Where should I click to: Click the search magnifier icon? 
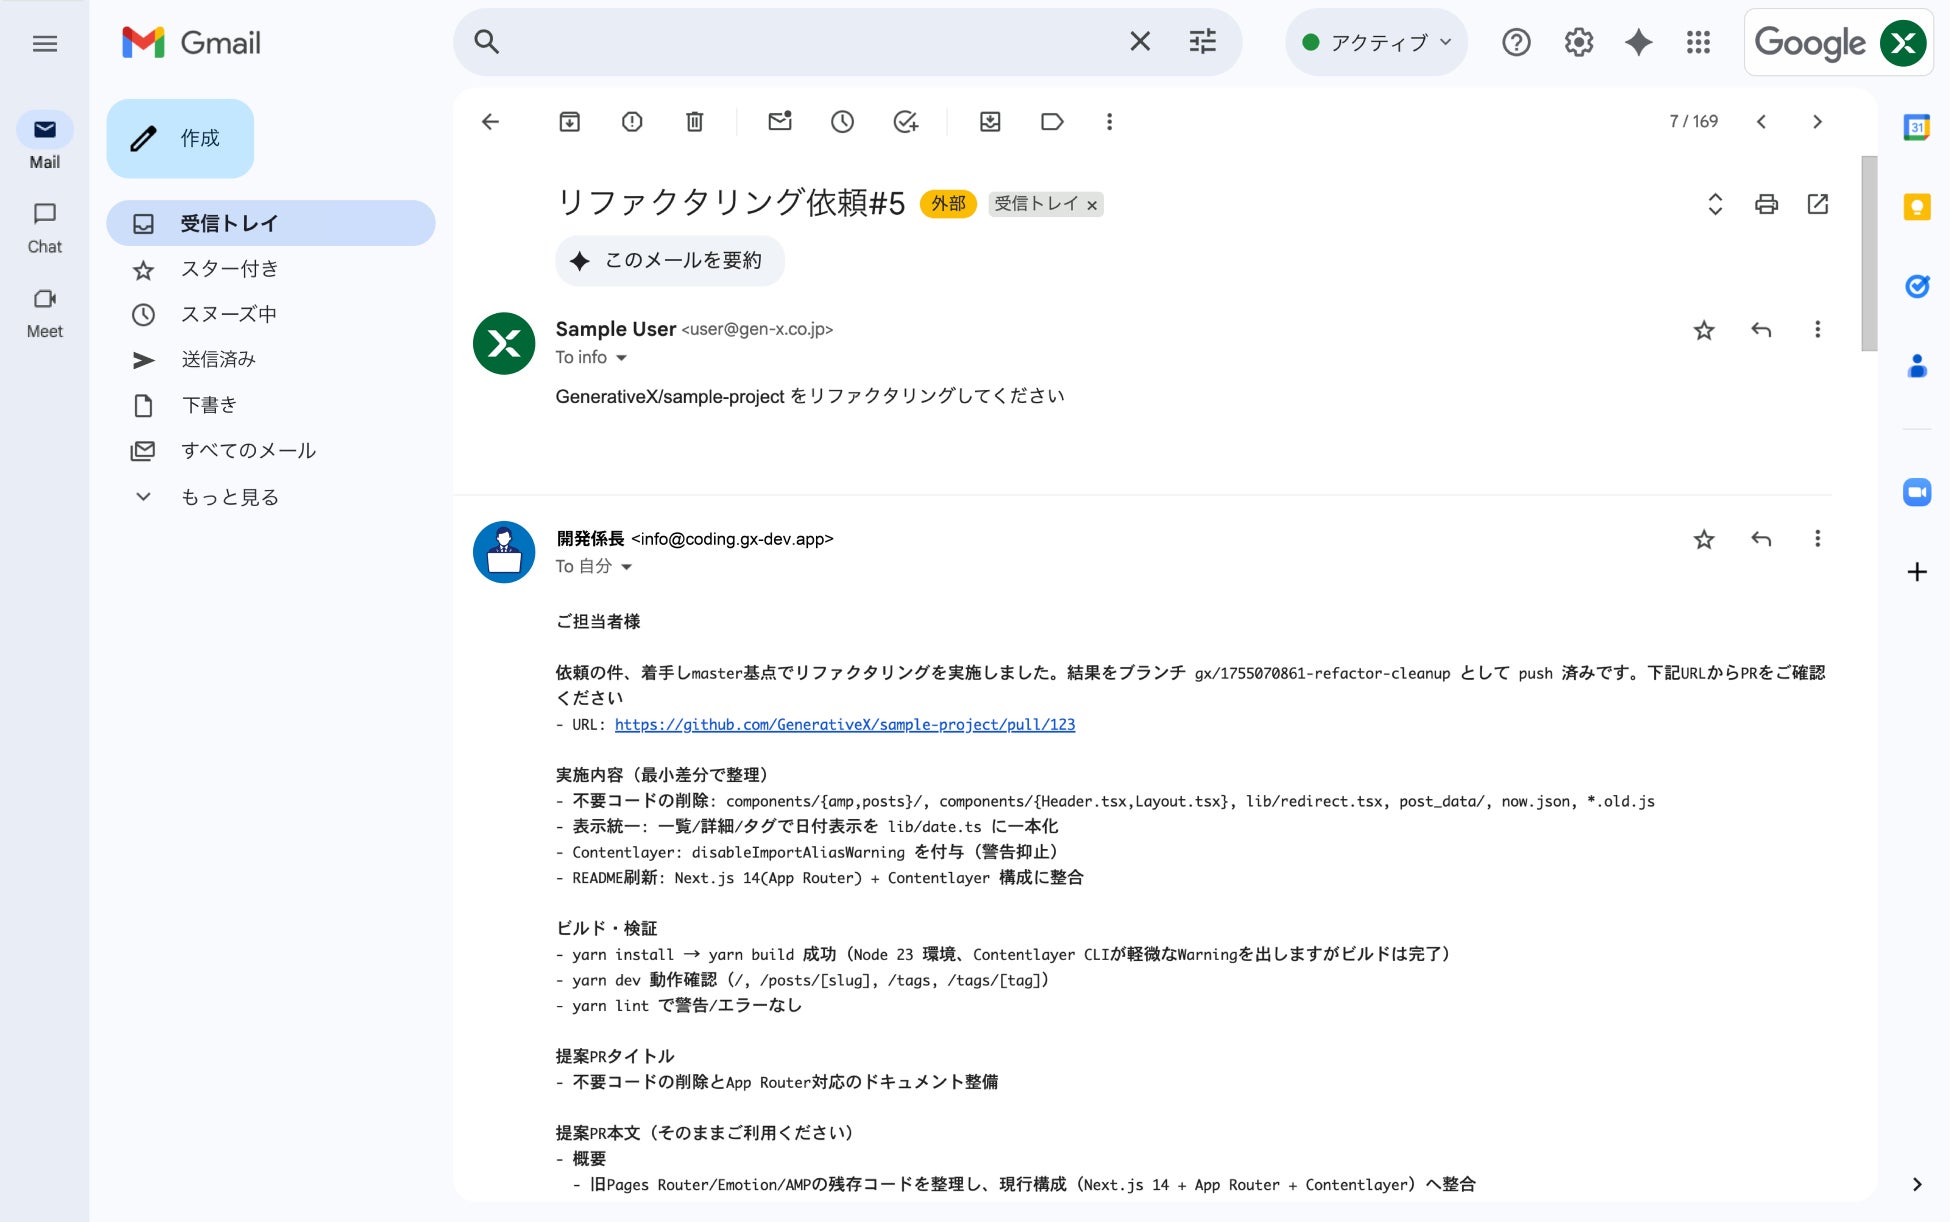coord(486,42)
